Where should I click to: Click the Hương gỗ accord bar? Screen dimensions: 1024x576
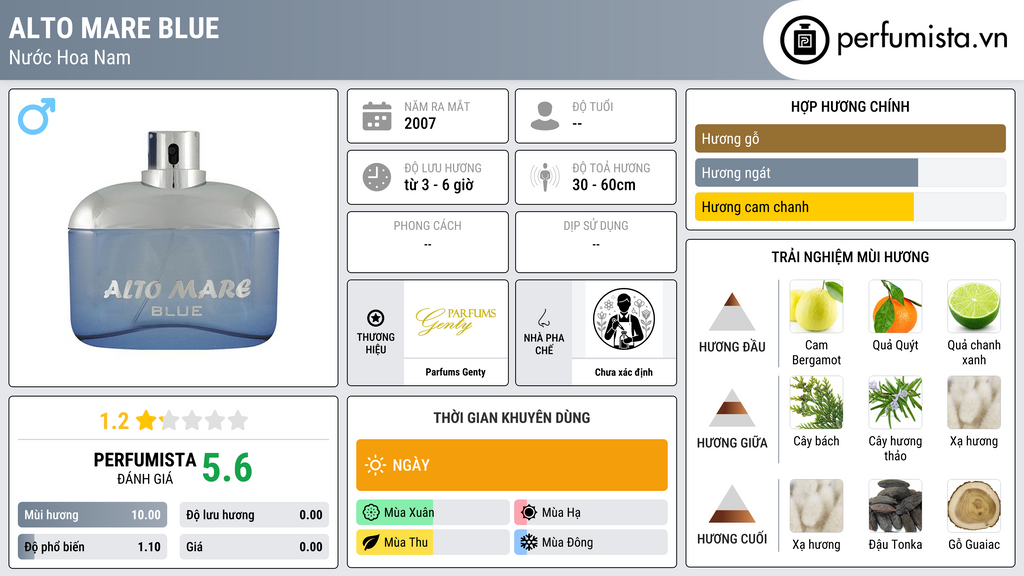tap(850, 138)
